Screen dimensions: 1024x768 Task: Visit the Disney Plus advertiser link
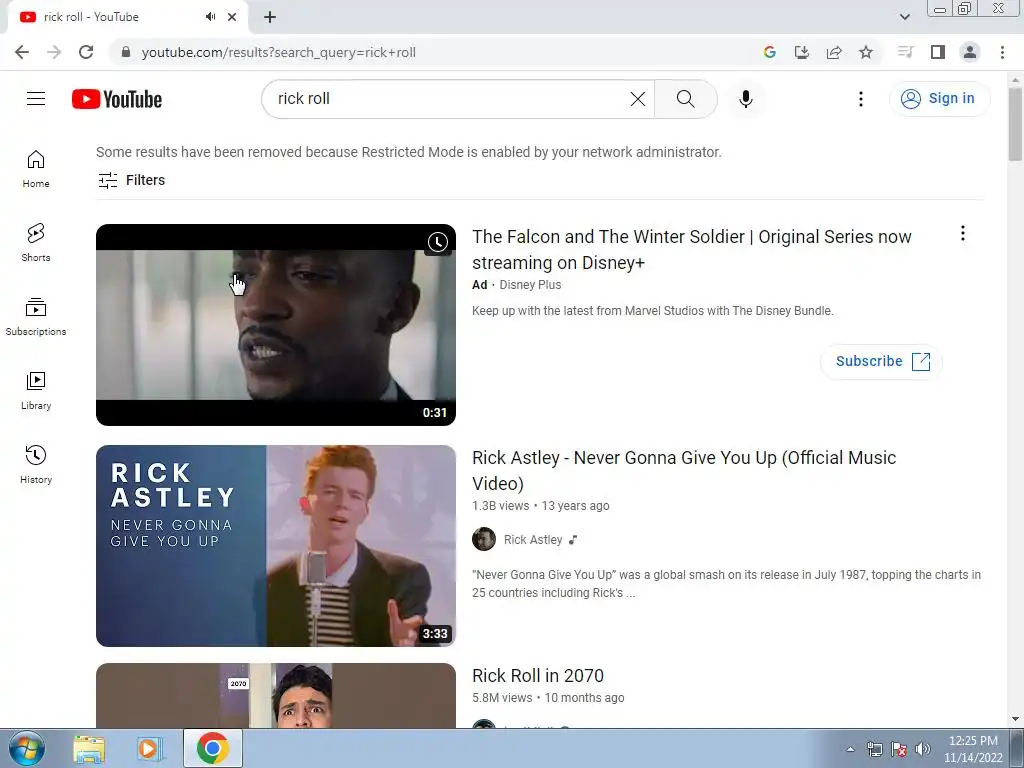[x=530, y=285]
